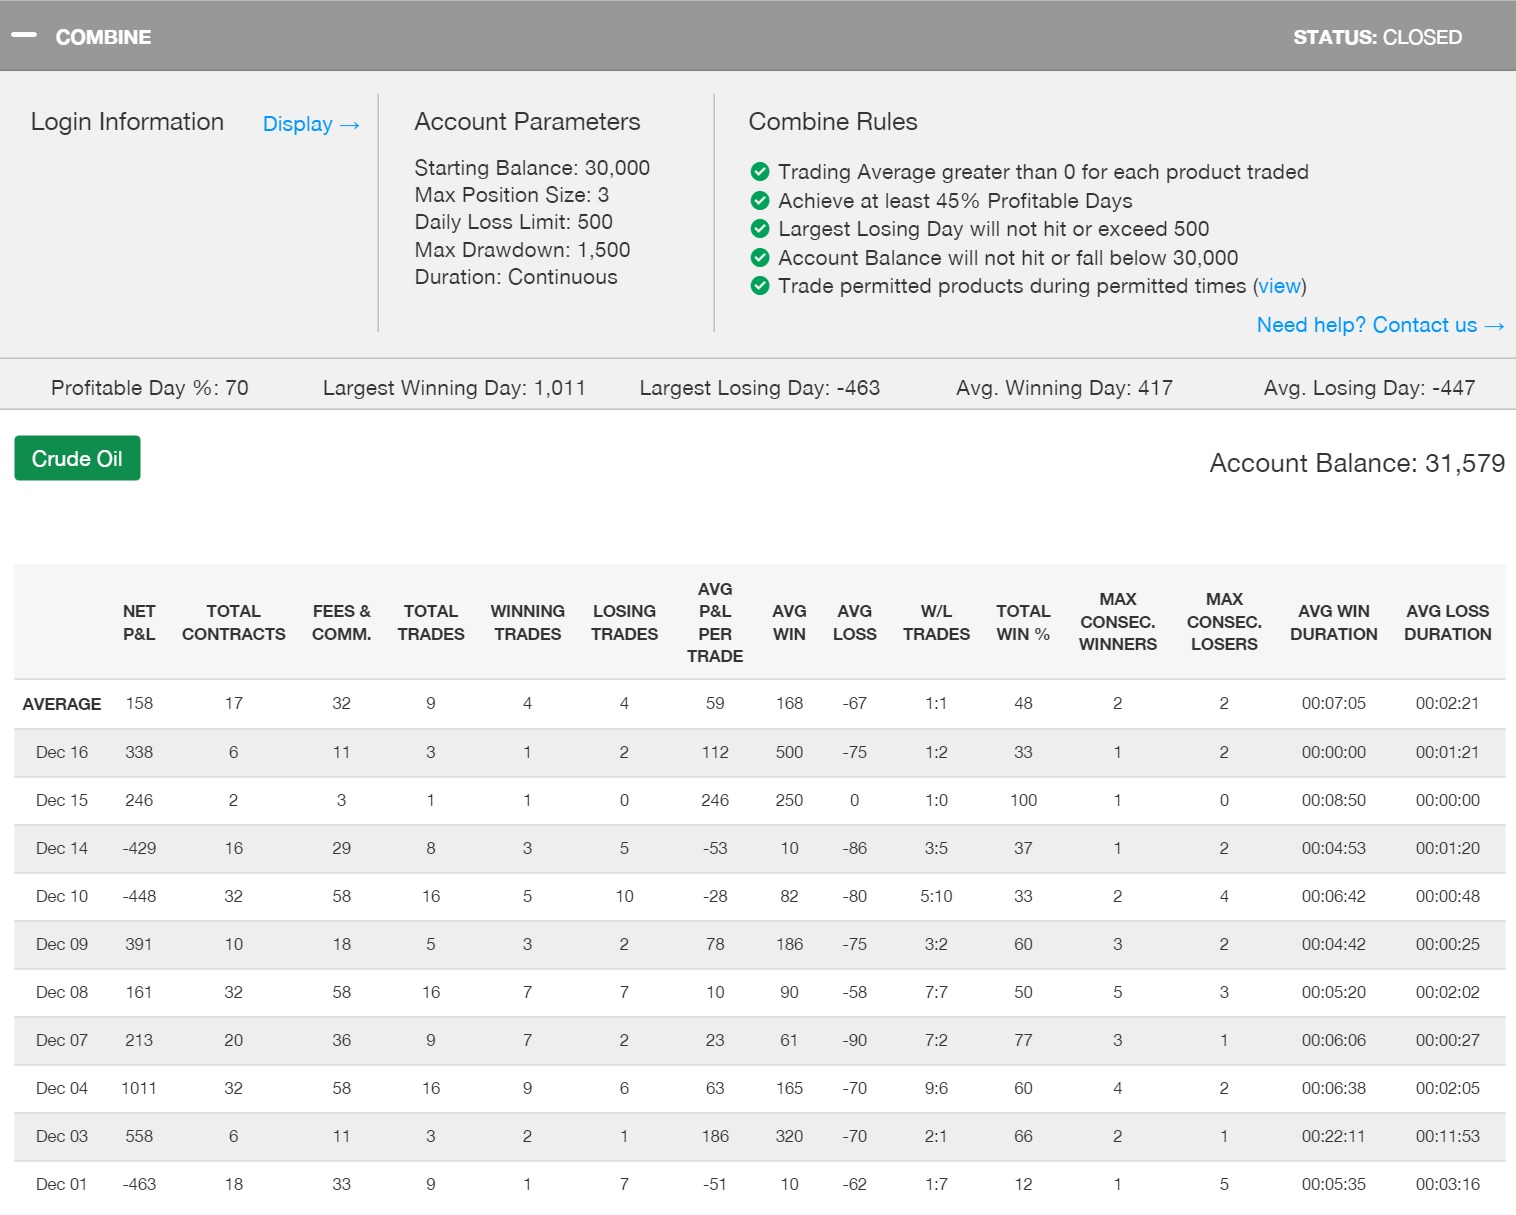This screenshot has width=1516, height=1215.
Task: Click the Trade permitted products checkmark icon
Action: [760, 286]
